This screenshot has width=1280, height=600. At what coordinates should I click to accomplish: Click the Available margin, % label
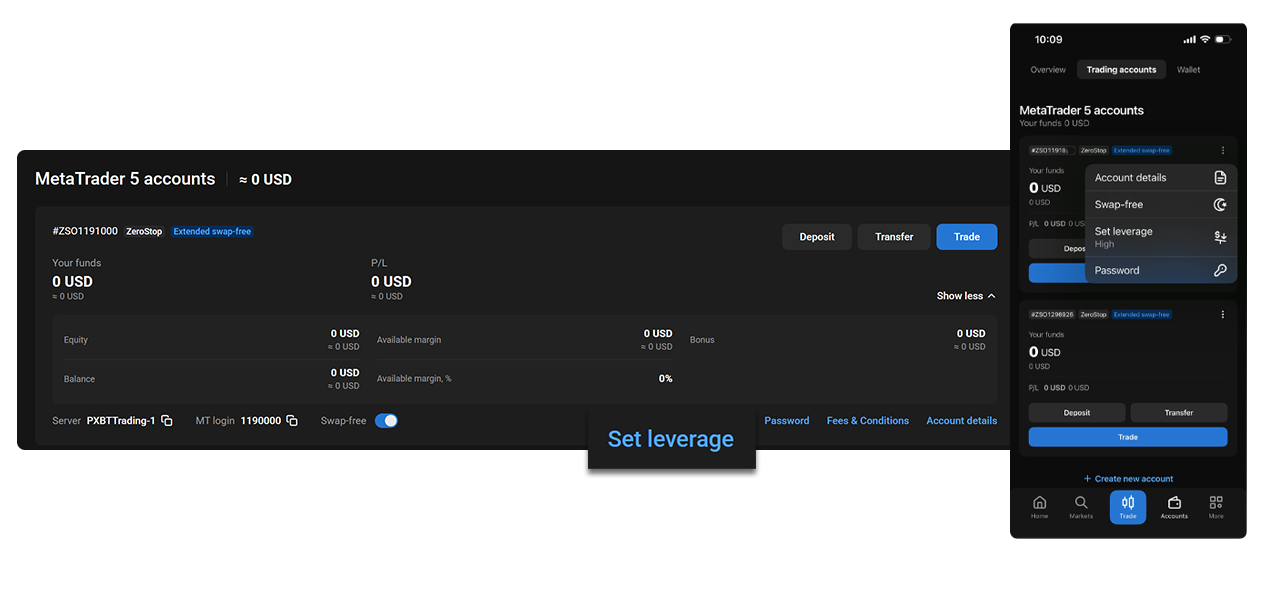414,379
